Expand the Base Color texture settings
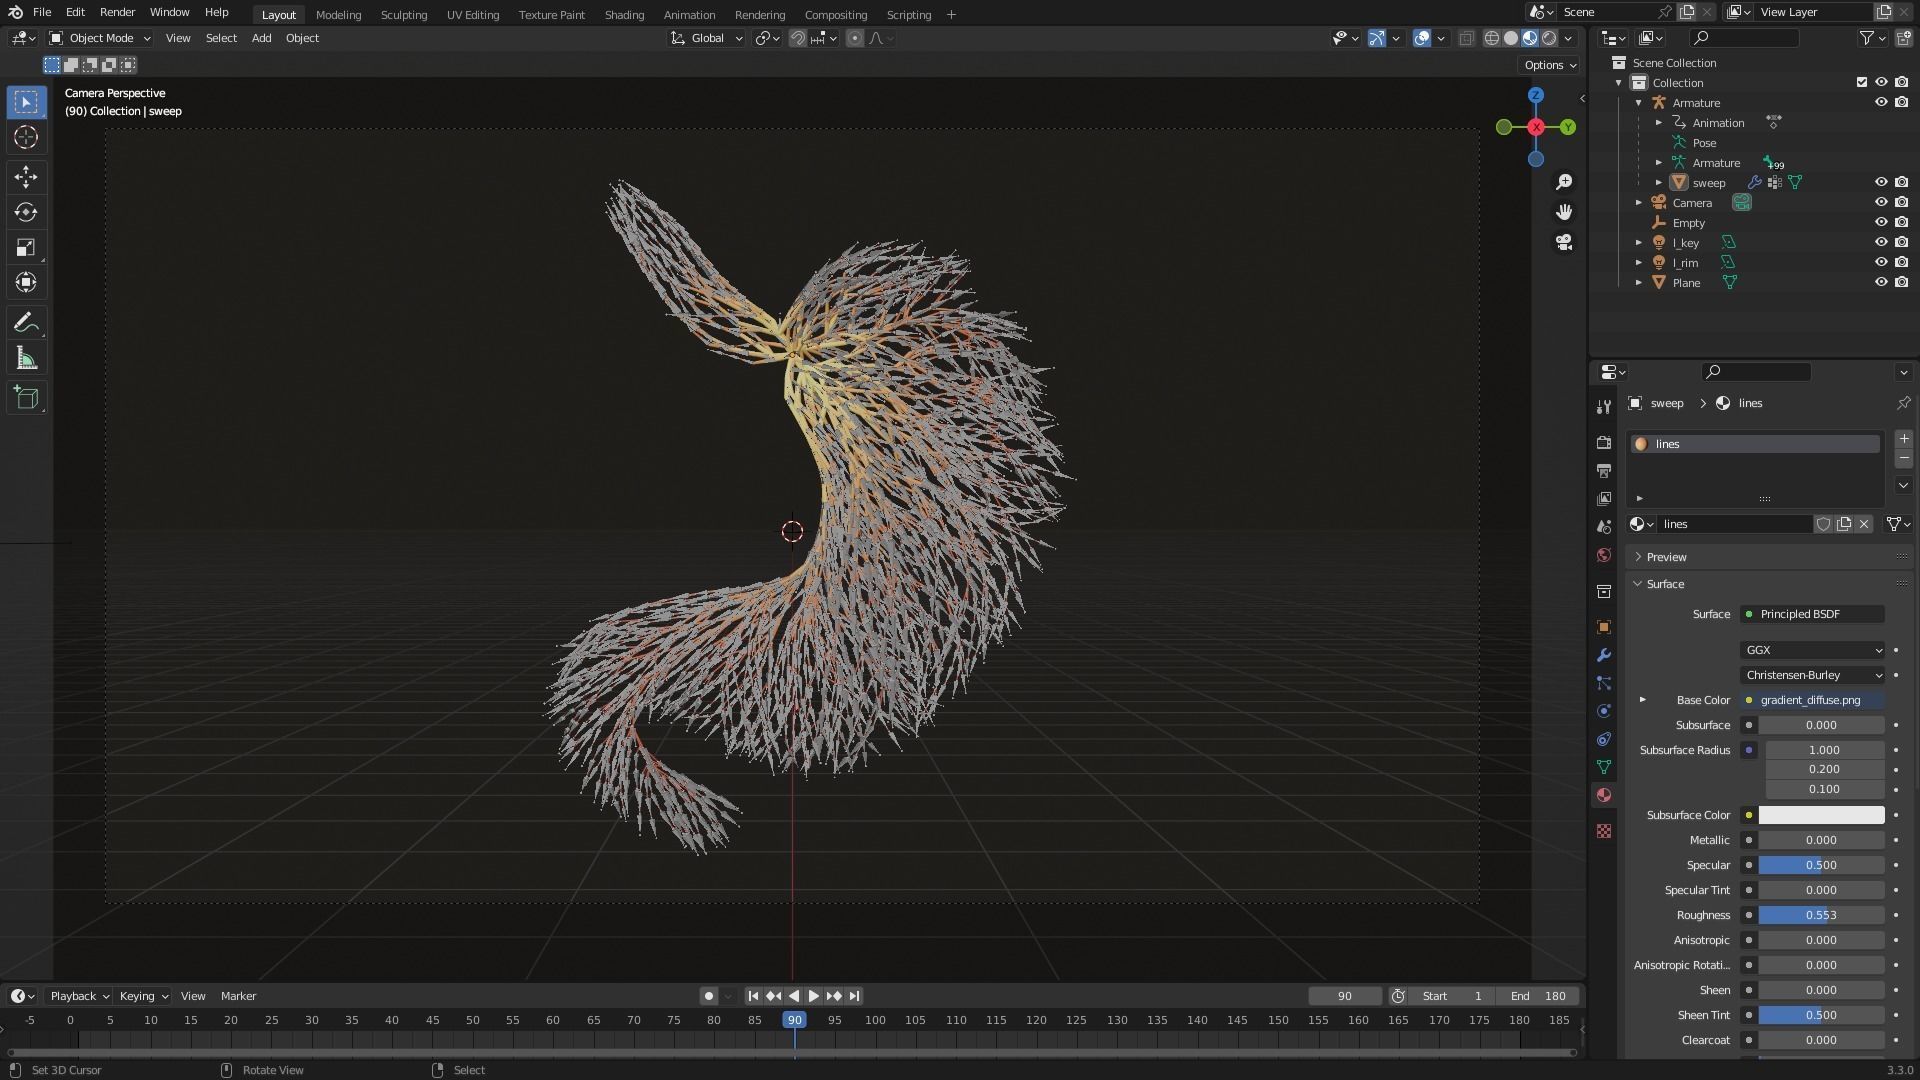Viewport: 1920px width, 1080px height. click(x=1642, y=700)
